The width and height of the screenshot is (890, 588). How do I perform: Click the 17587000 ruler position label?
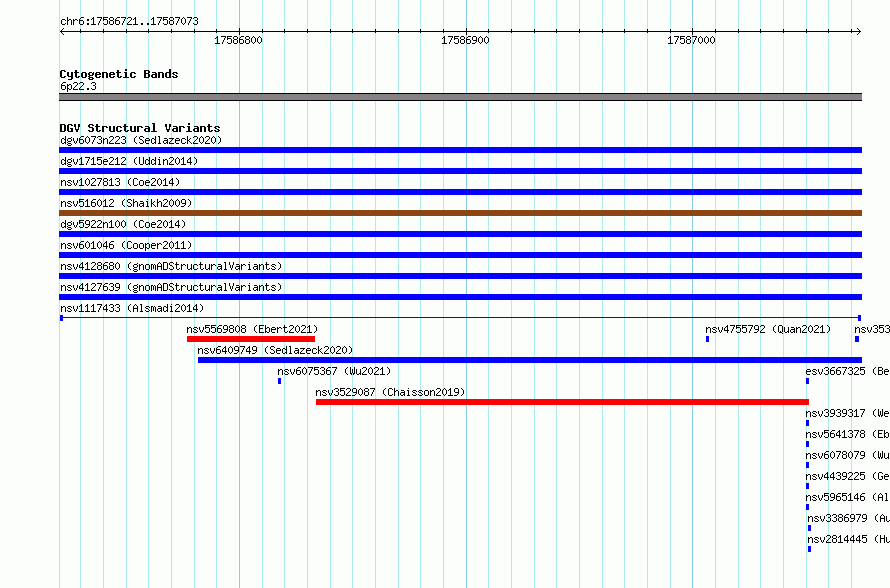coord(691,40)
